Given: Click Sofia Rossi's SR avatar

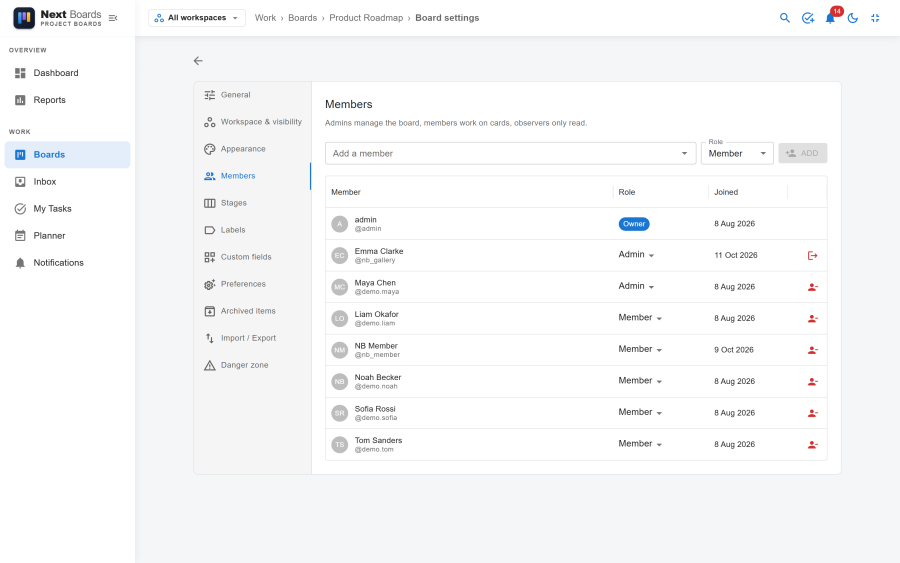Looking at the screenshot, I should click(340, 413).
